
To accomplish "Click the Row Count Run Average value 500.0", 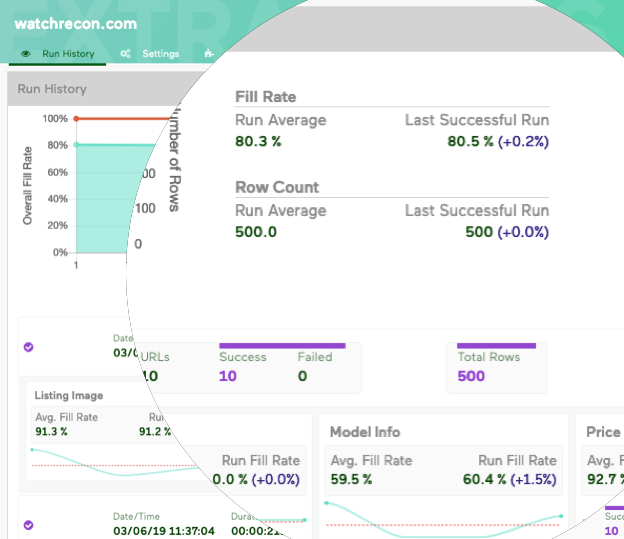I will [256, 232].
